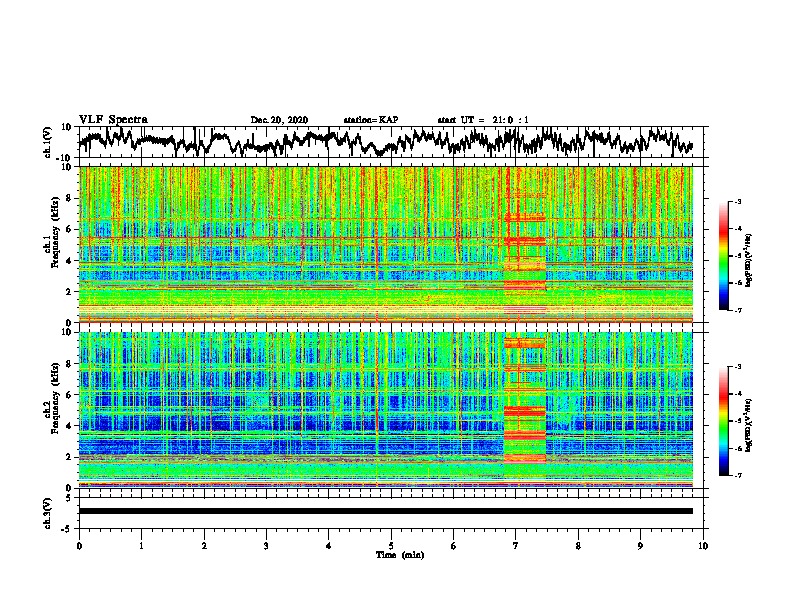Click the "5" tick of the ch.3(V) axis
Viewport: 792px width, 612px height.
click(69, 498)
